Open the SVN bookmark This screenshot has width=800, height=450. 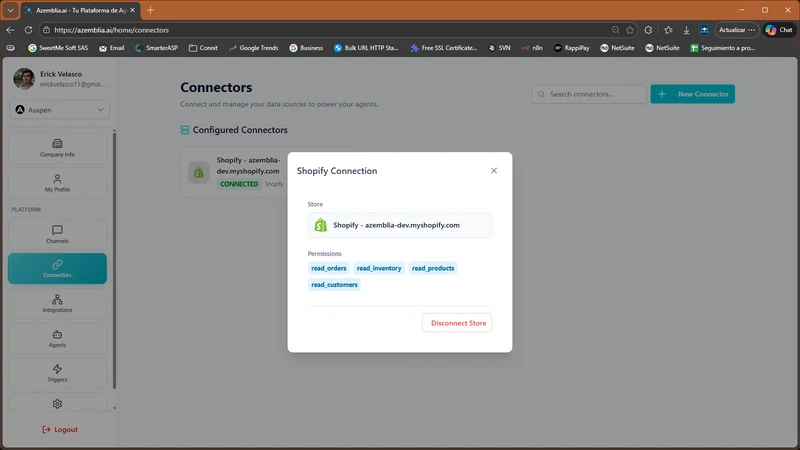pyautogui.click(x=499, y=48)
